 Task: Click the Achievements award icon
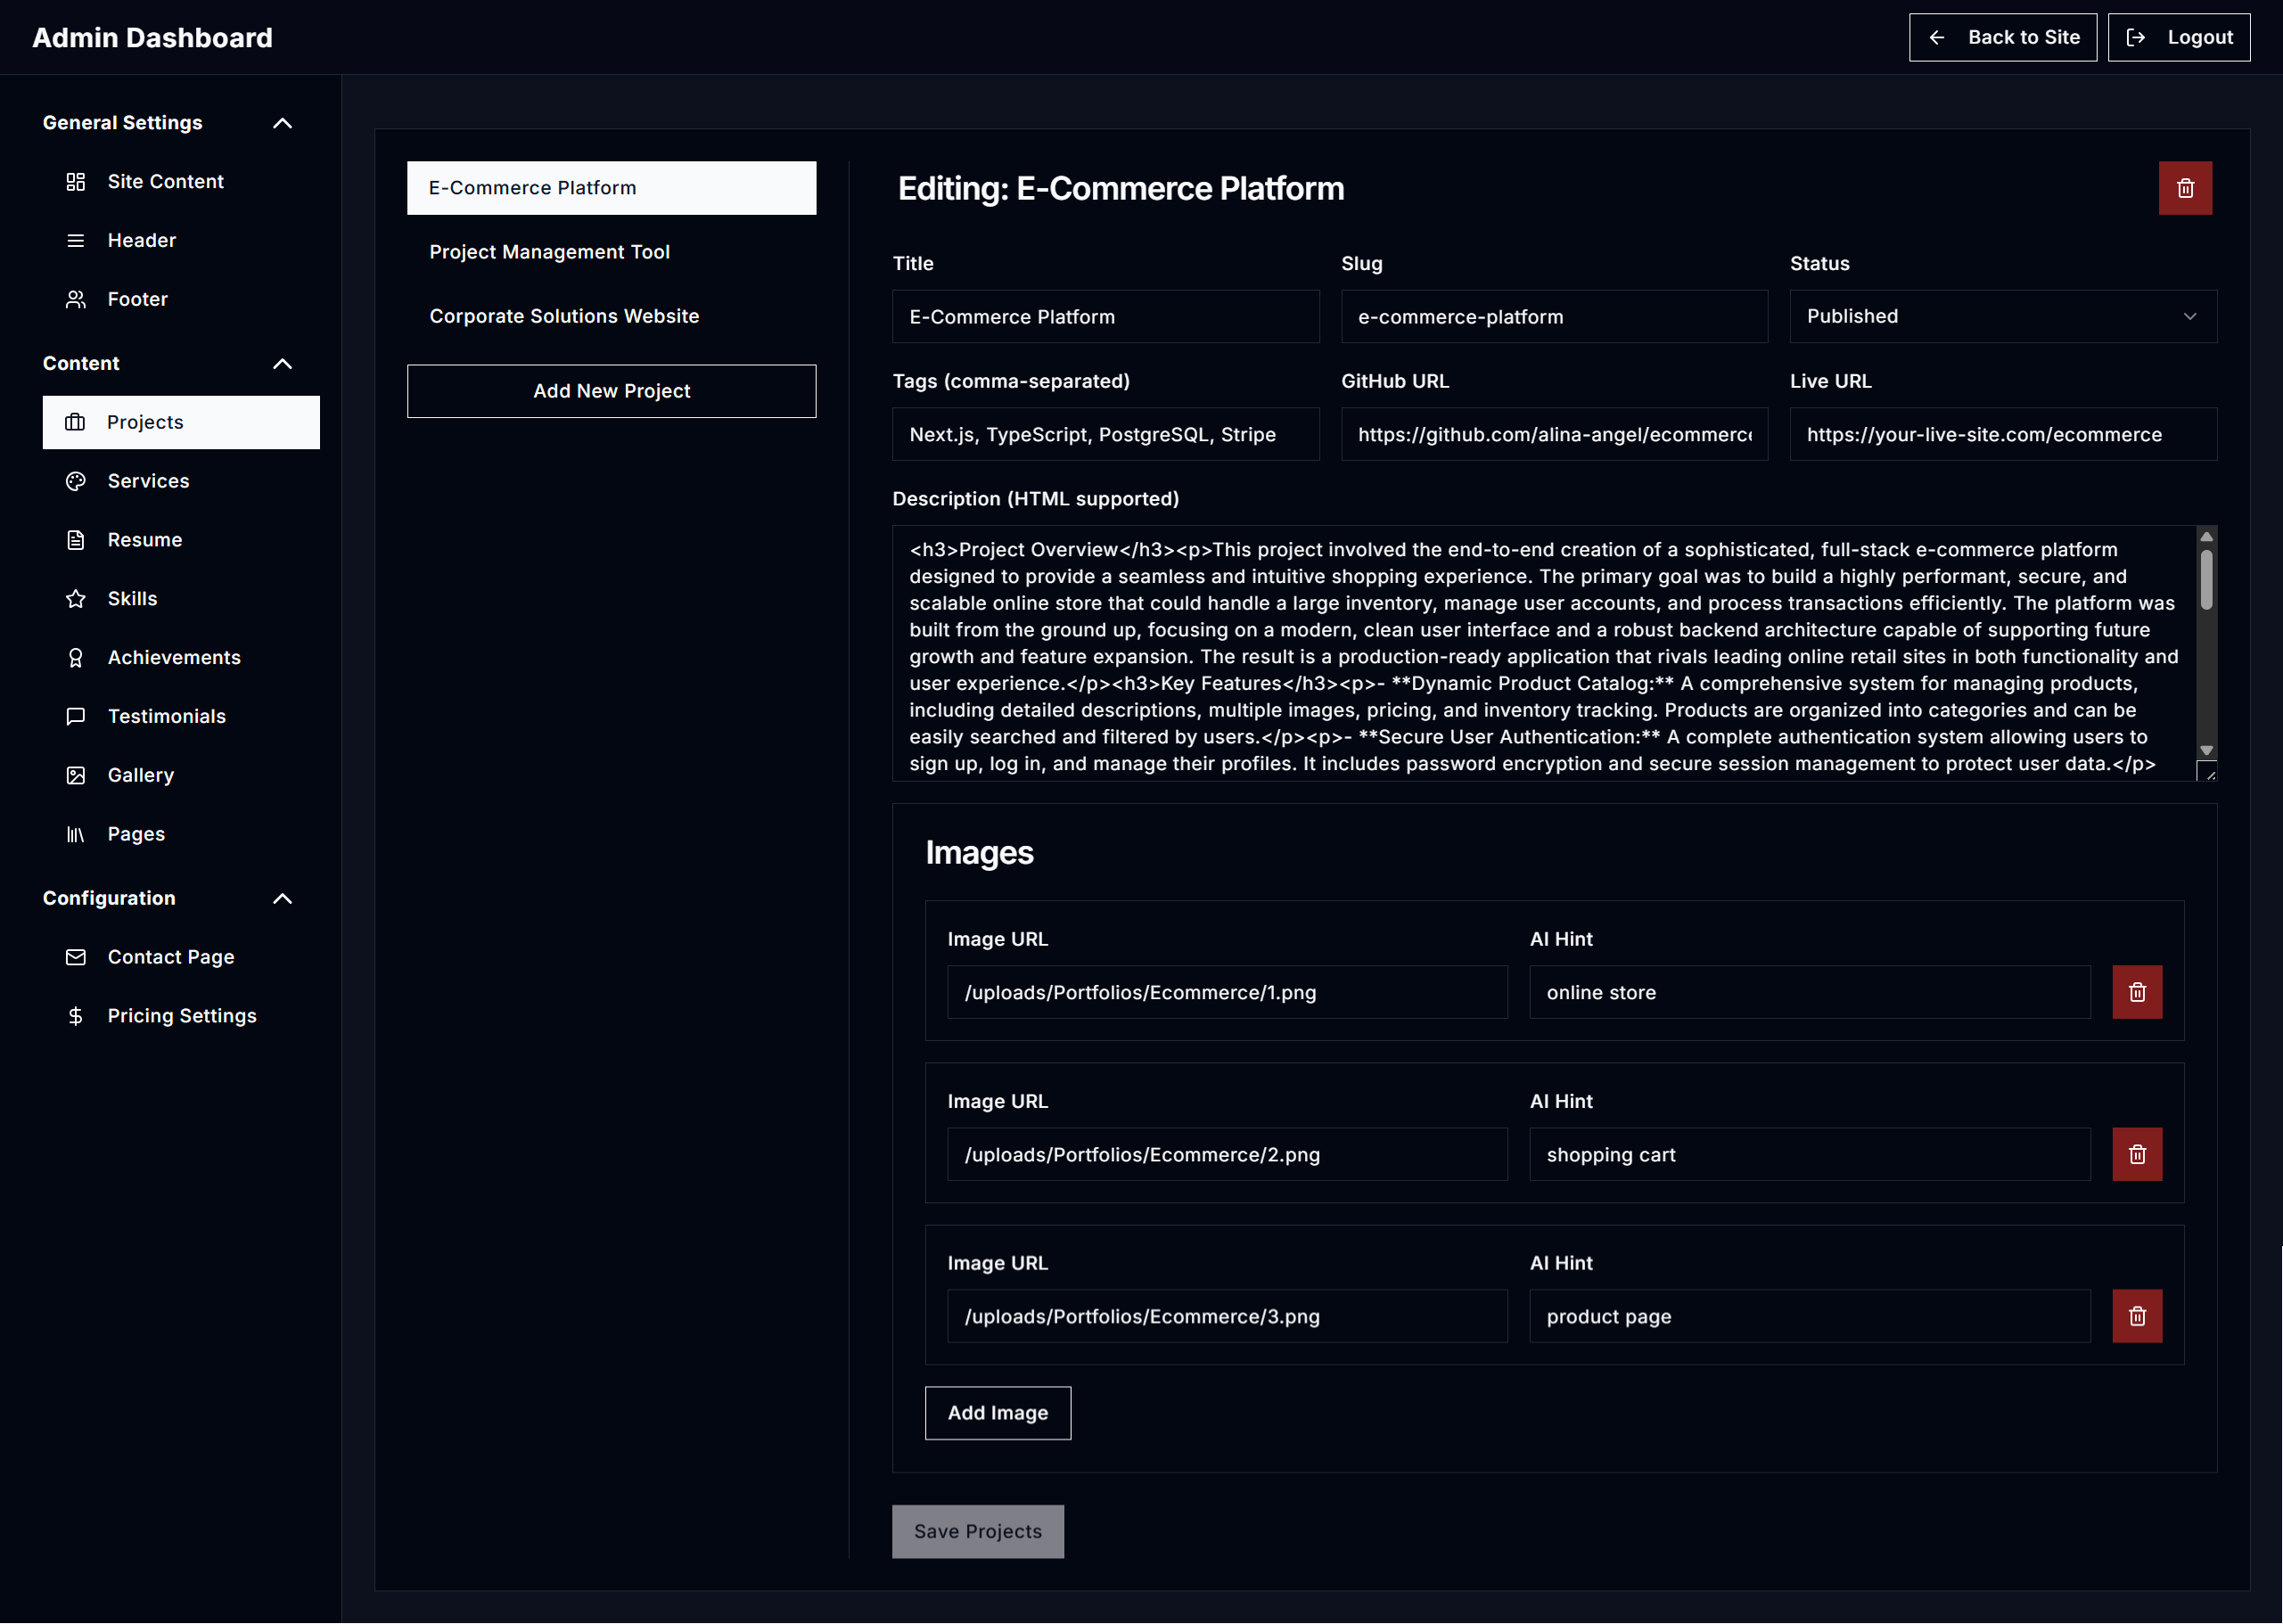(76, 657)
